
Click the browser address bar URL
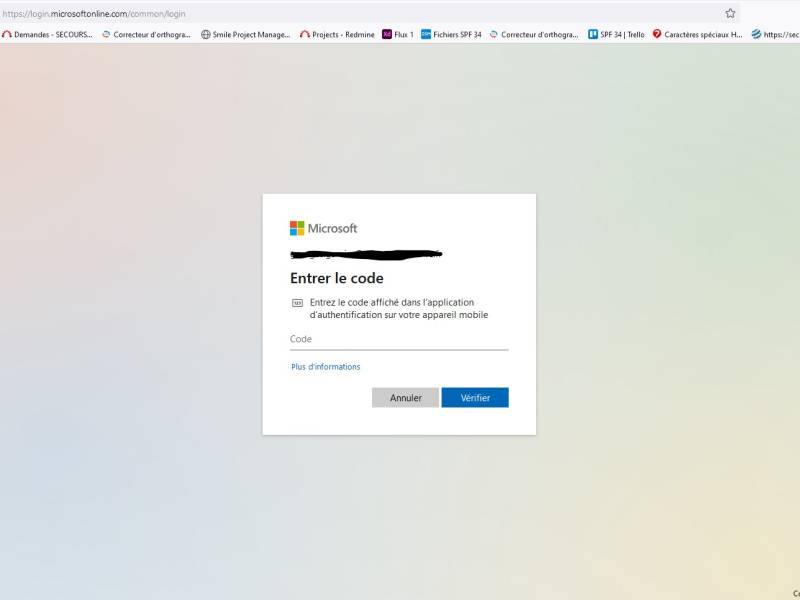(x=94, y=14)
